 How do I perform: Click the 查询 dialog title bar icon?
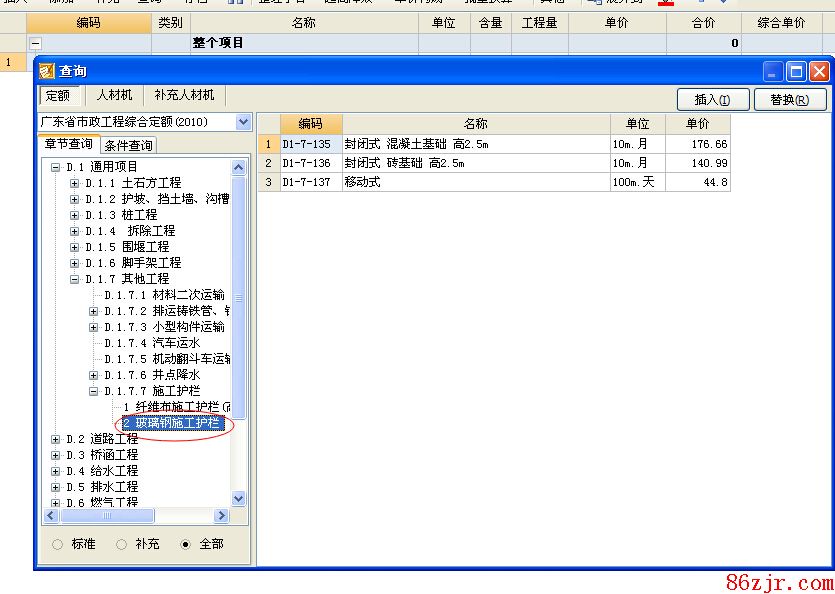[46, 71]
